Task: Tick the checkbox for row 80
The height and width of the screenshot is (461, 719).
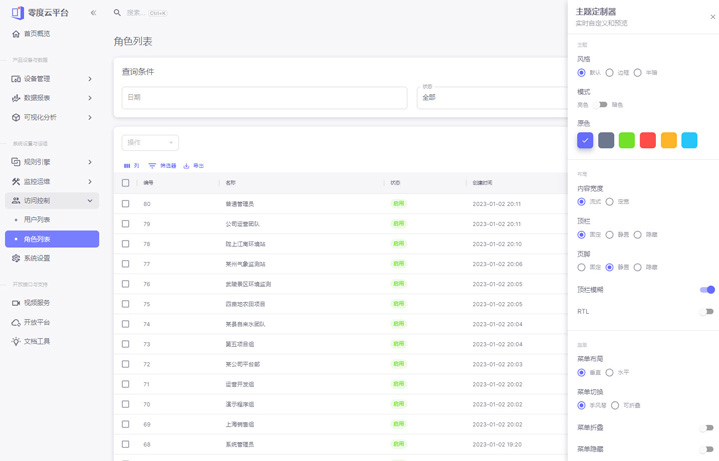Action: (126, 204)
